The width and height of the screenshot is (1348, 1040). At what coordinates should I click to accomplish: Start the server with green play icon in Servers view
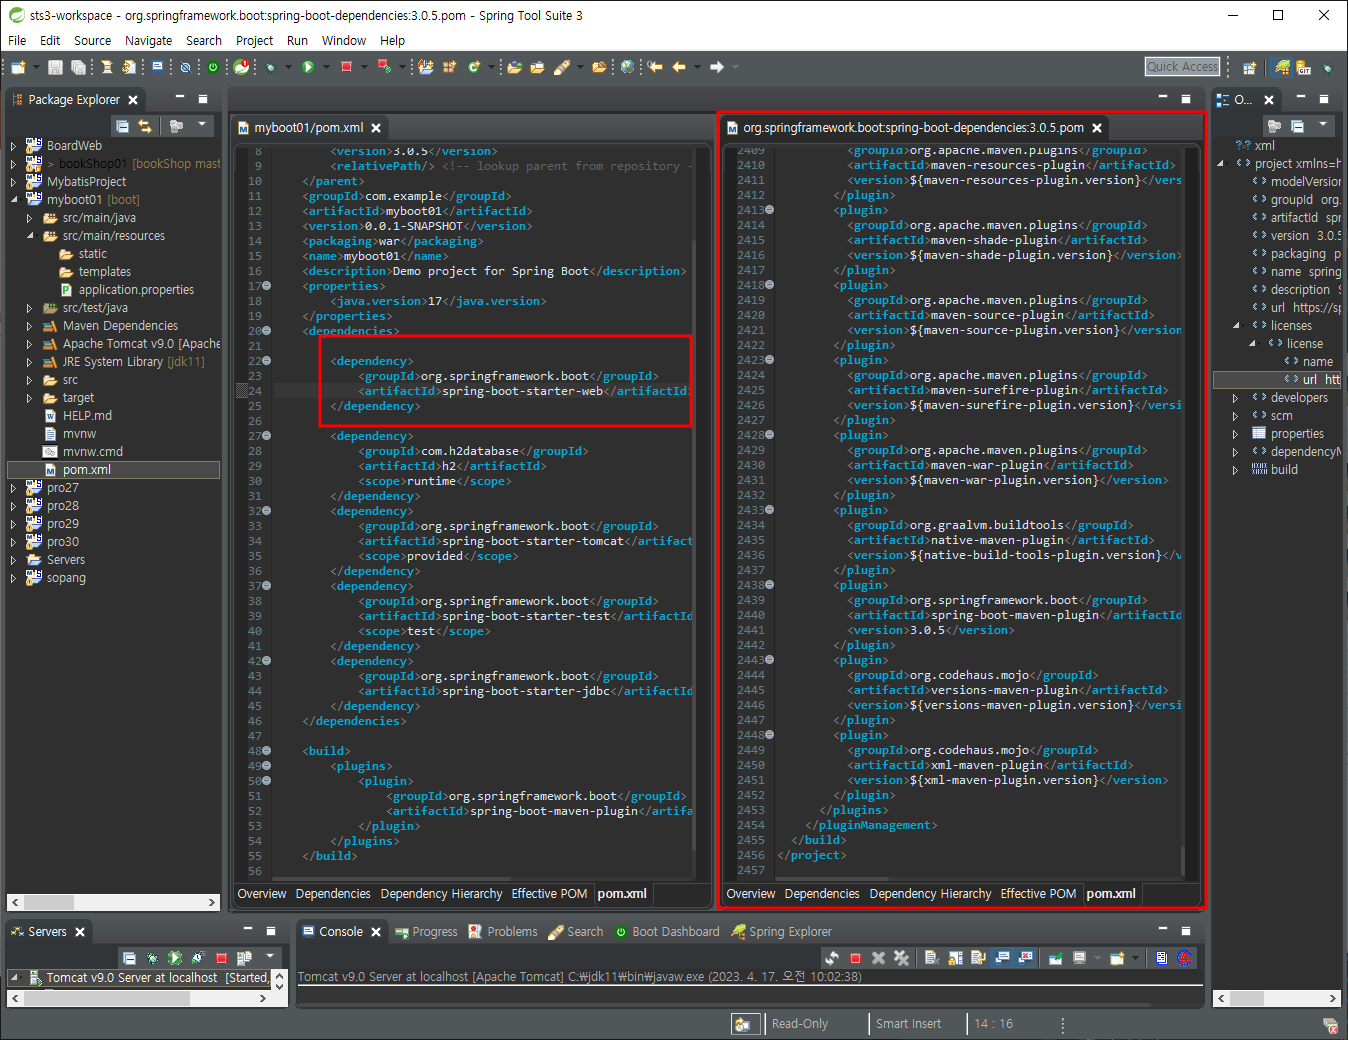tap(175, 958)
